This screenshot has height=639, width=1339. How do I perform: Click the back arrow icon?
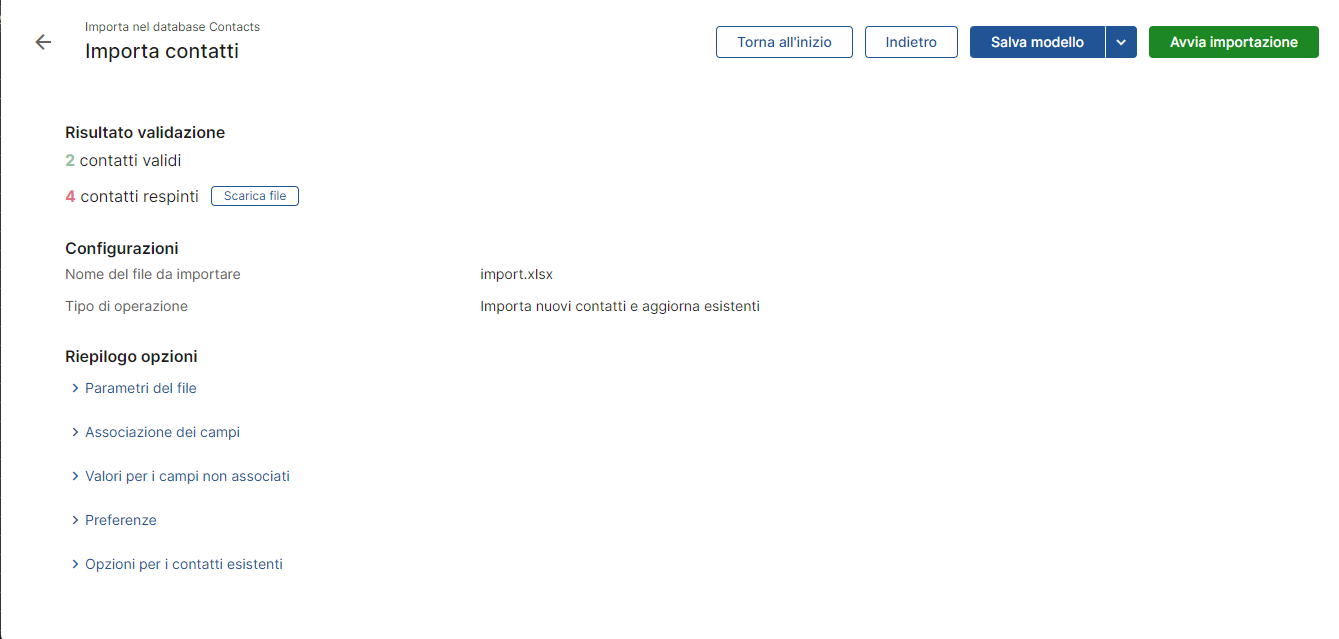coord(43,42)
